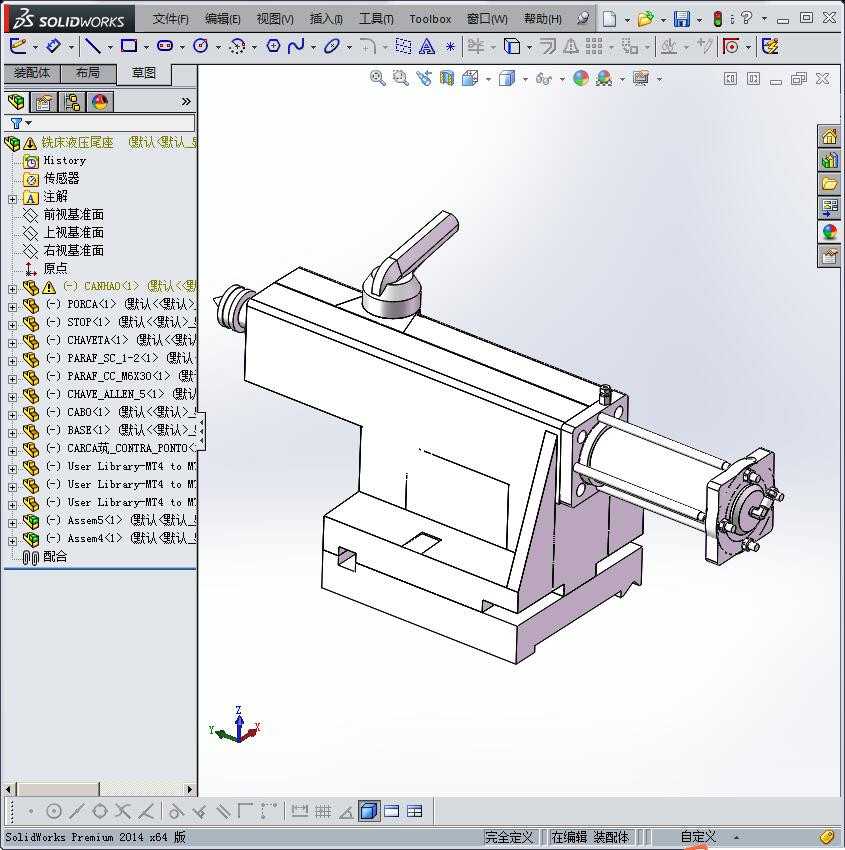The image size is (845, 850).
Task: Select the CABO<1> component row
Action: (109, 412)
